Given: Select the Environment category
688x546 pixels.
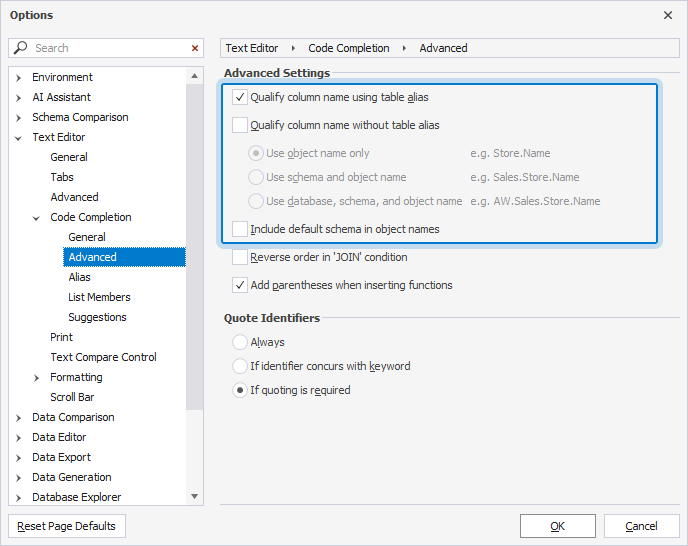Looking at the screenshot, I should (x=62, y=77).
